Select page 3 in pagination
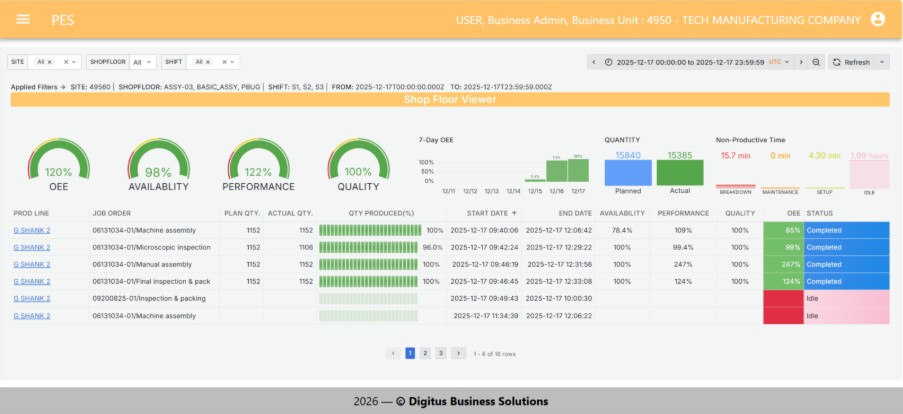The image size is (903, 414). [441, 354]
